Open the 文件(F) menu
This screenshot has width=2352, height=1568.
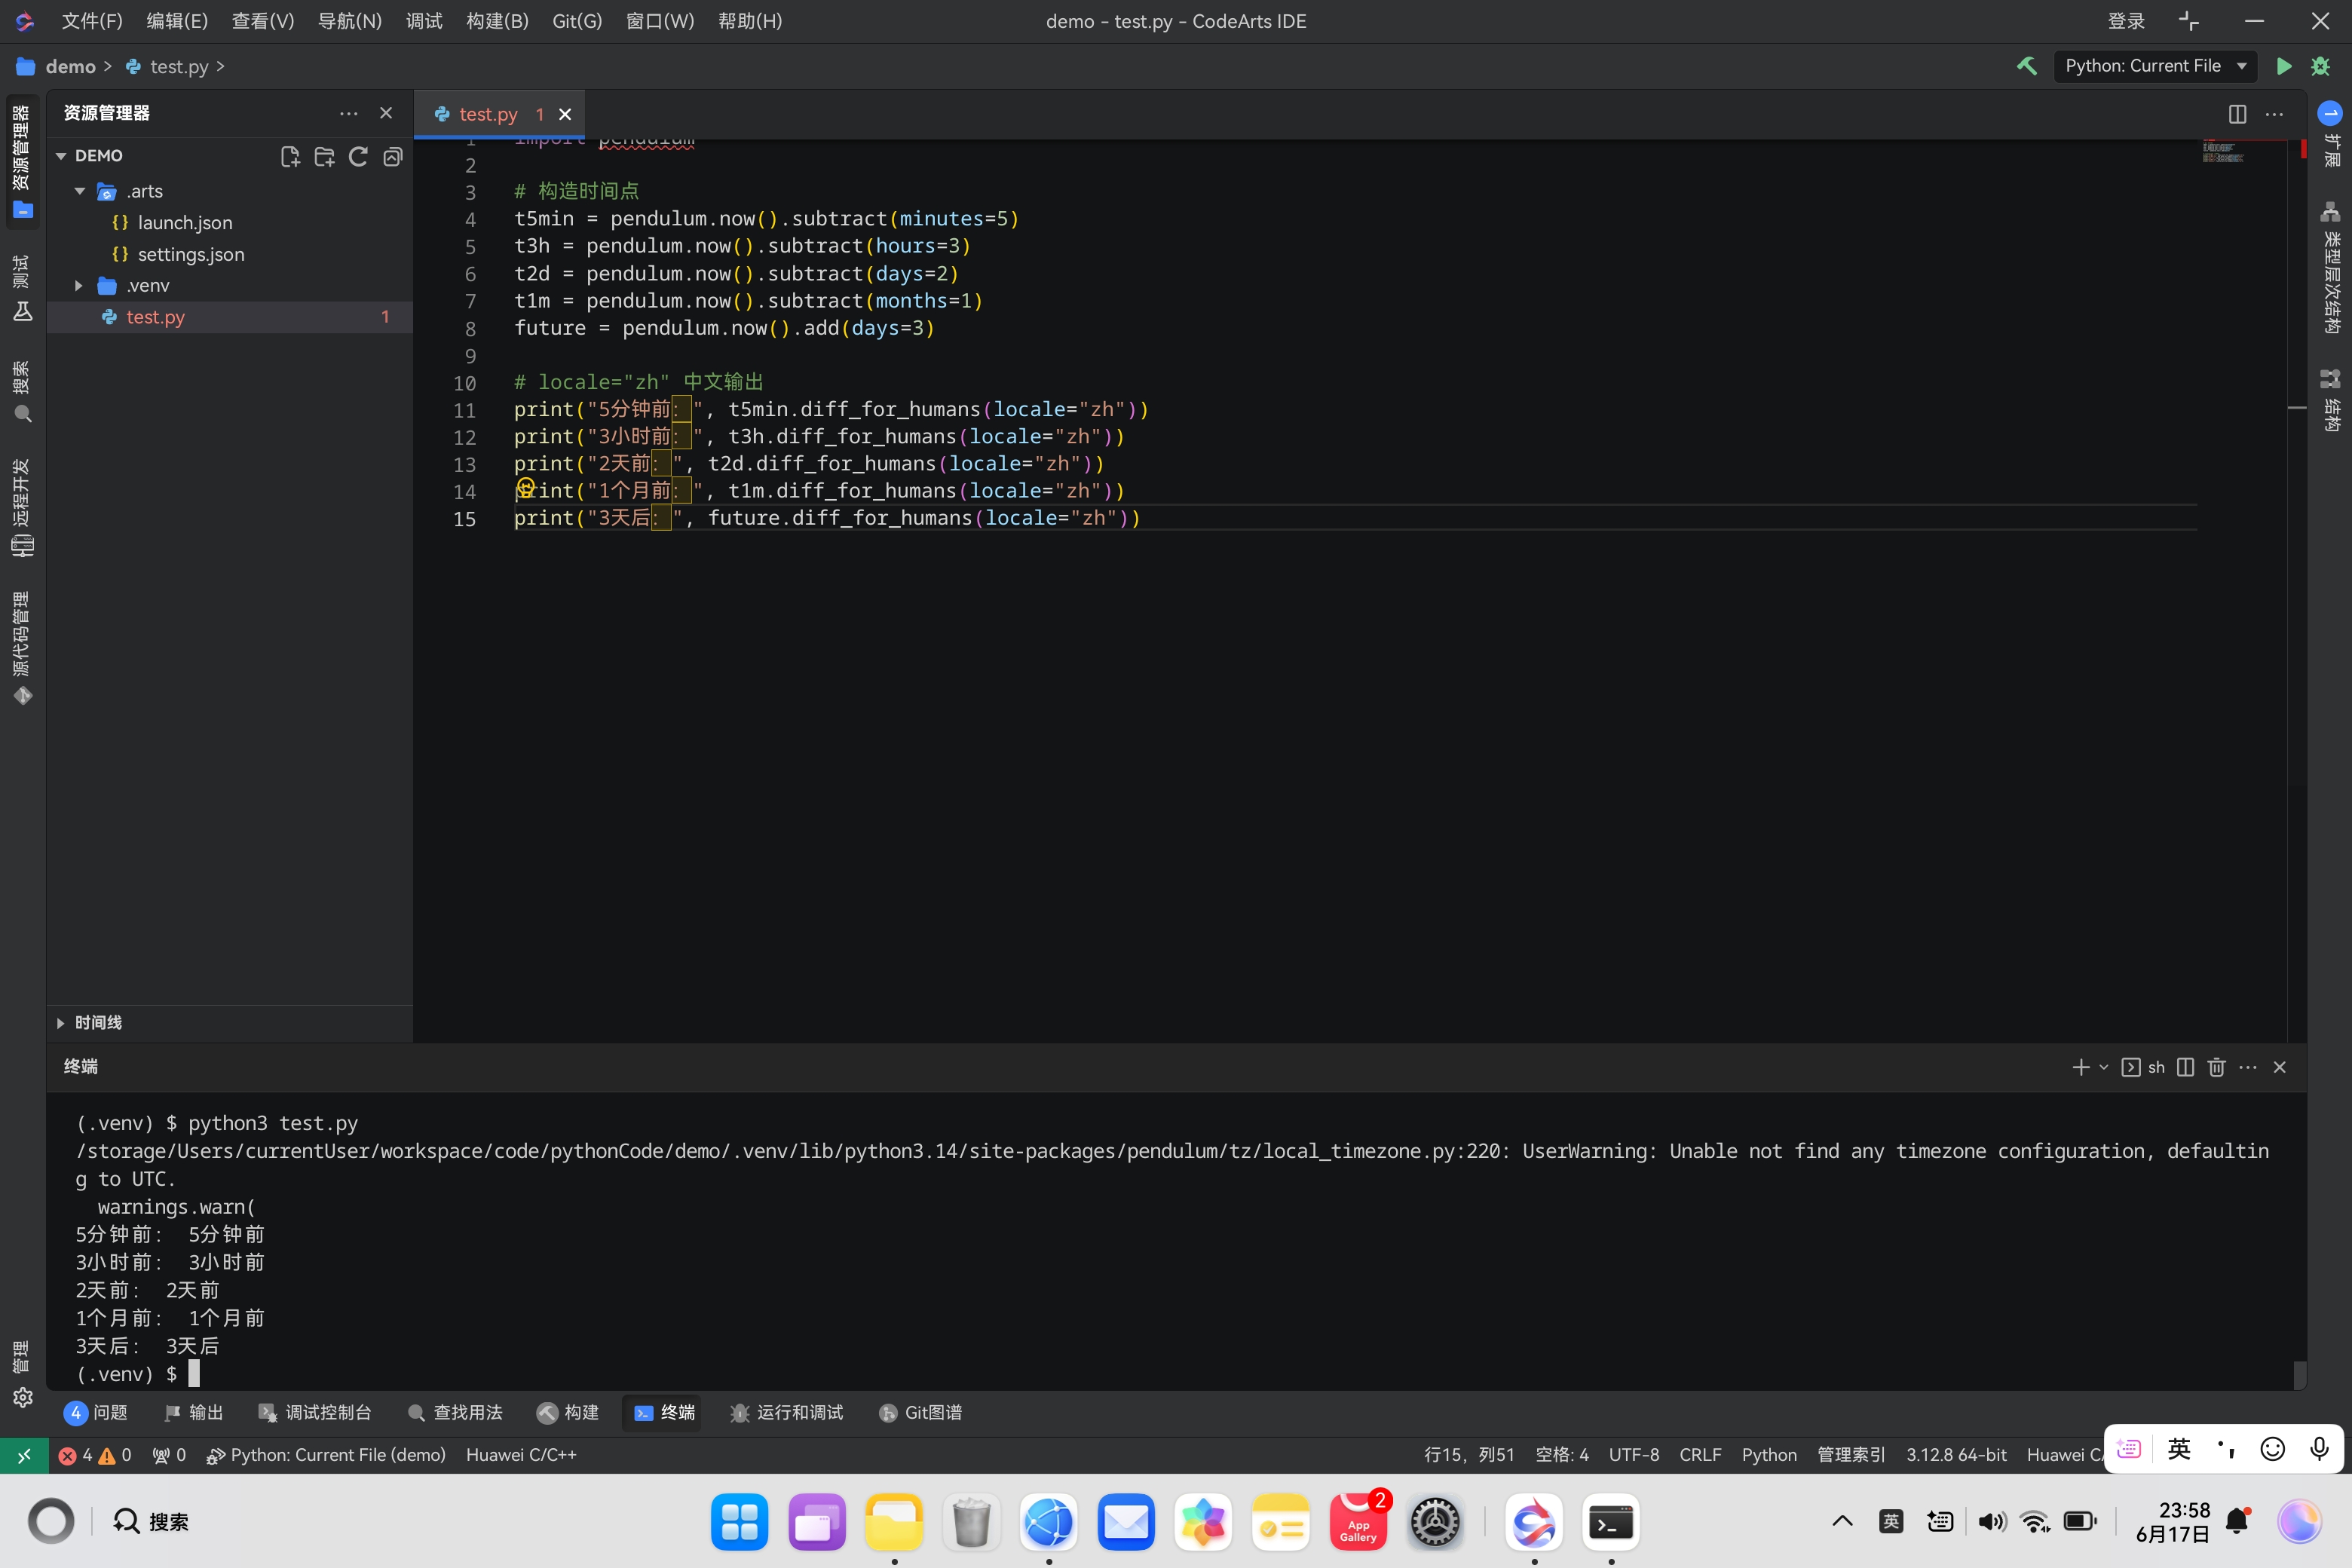coord(92,21)
